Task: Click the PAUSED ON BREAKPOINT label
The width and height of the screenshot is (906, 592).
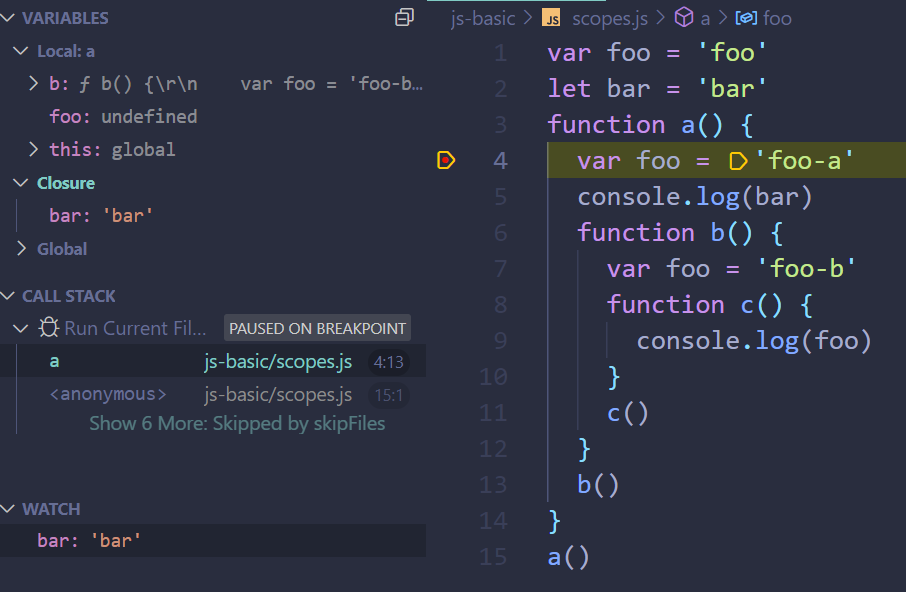Action: (317, 328)
